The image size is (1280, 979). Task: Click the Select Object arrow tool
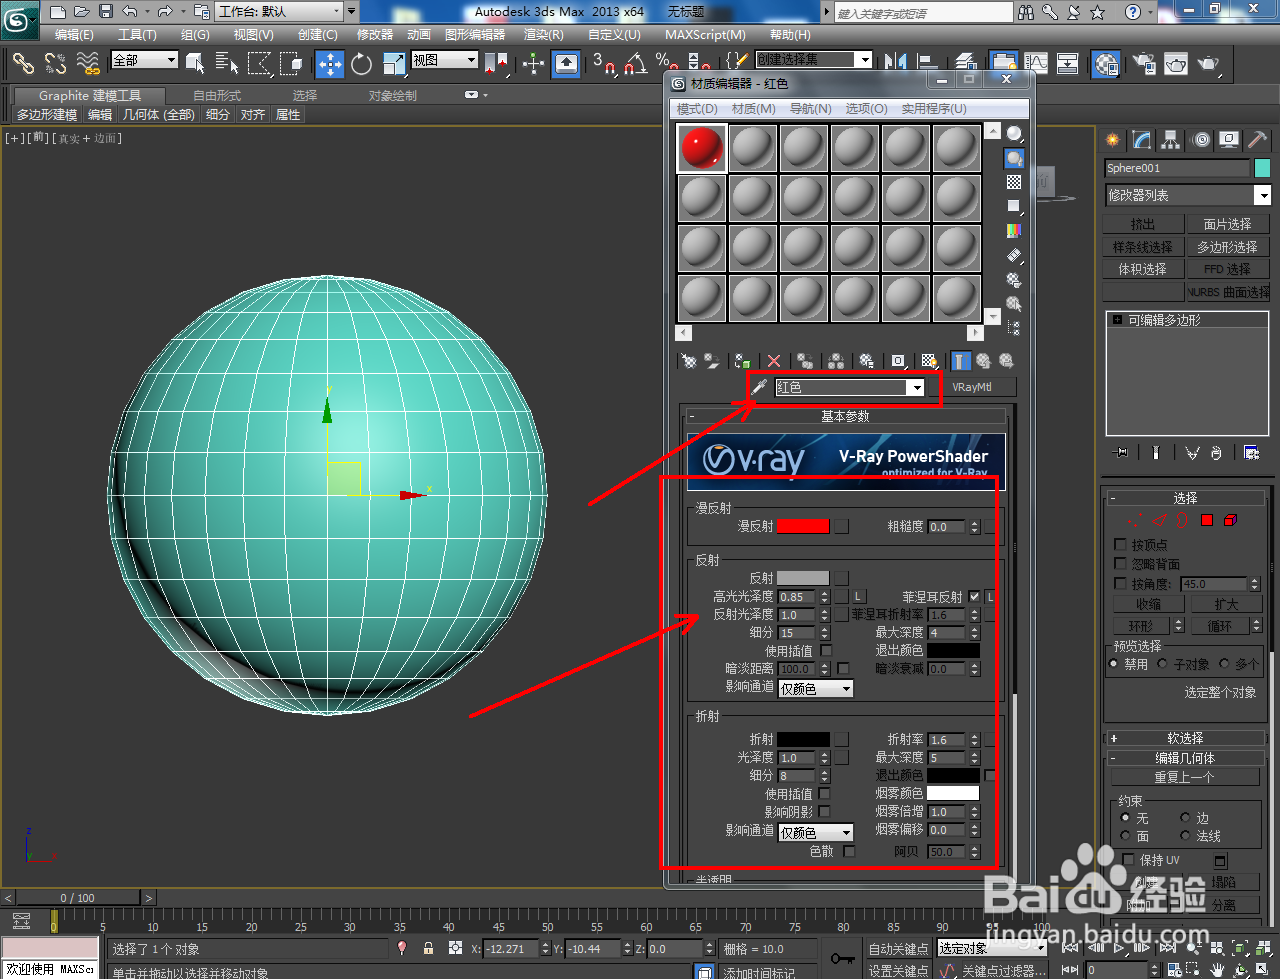coord(196,64)
